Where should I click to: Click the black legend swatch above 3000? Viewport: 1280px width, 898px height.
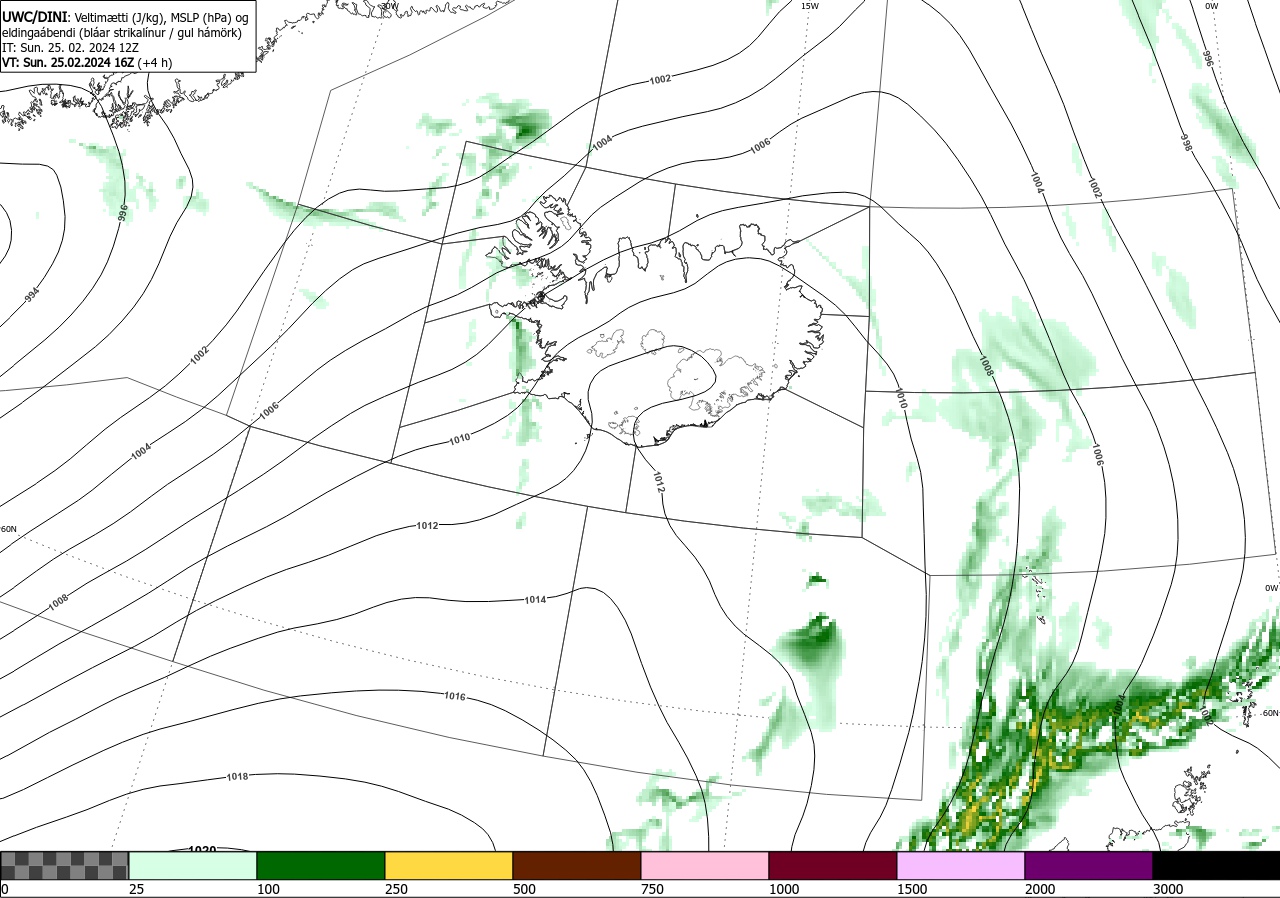[x=1216, y=865]
